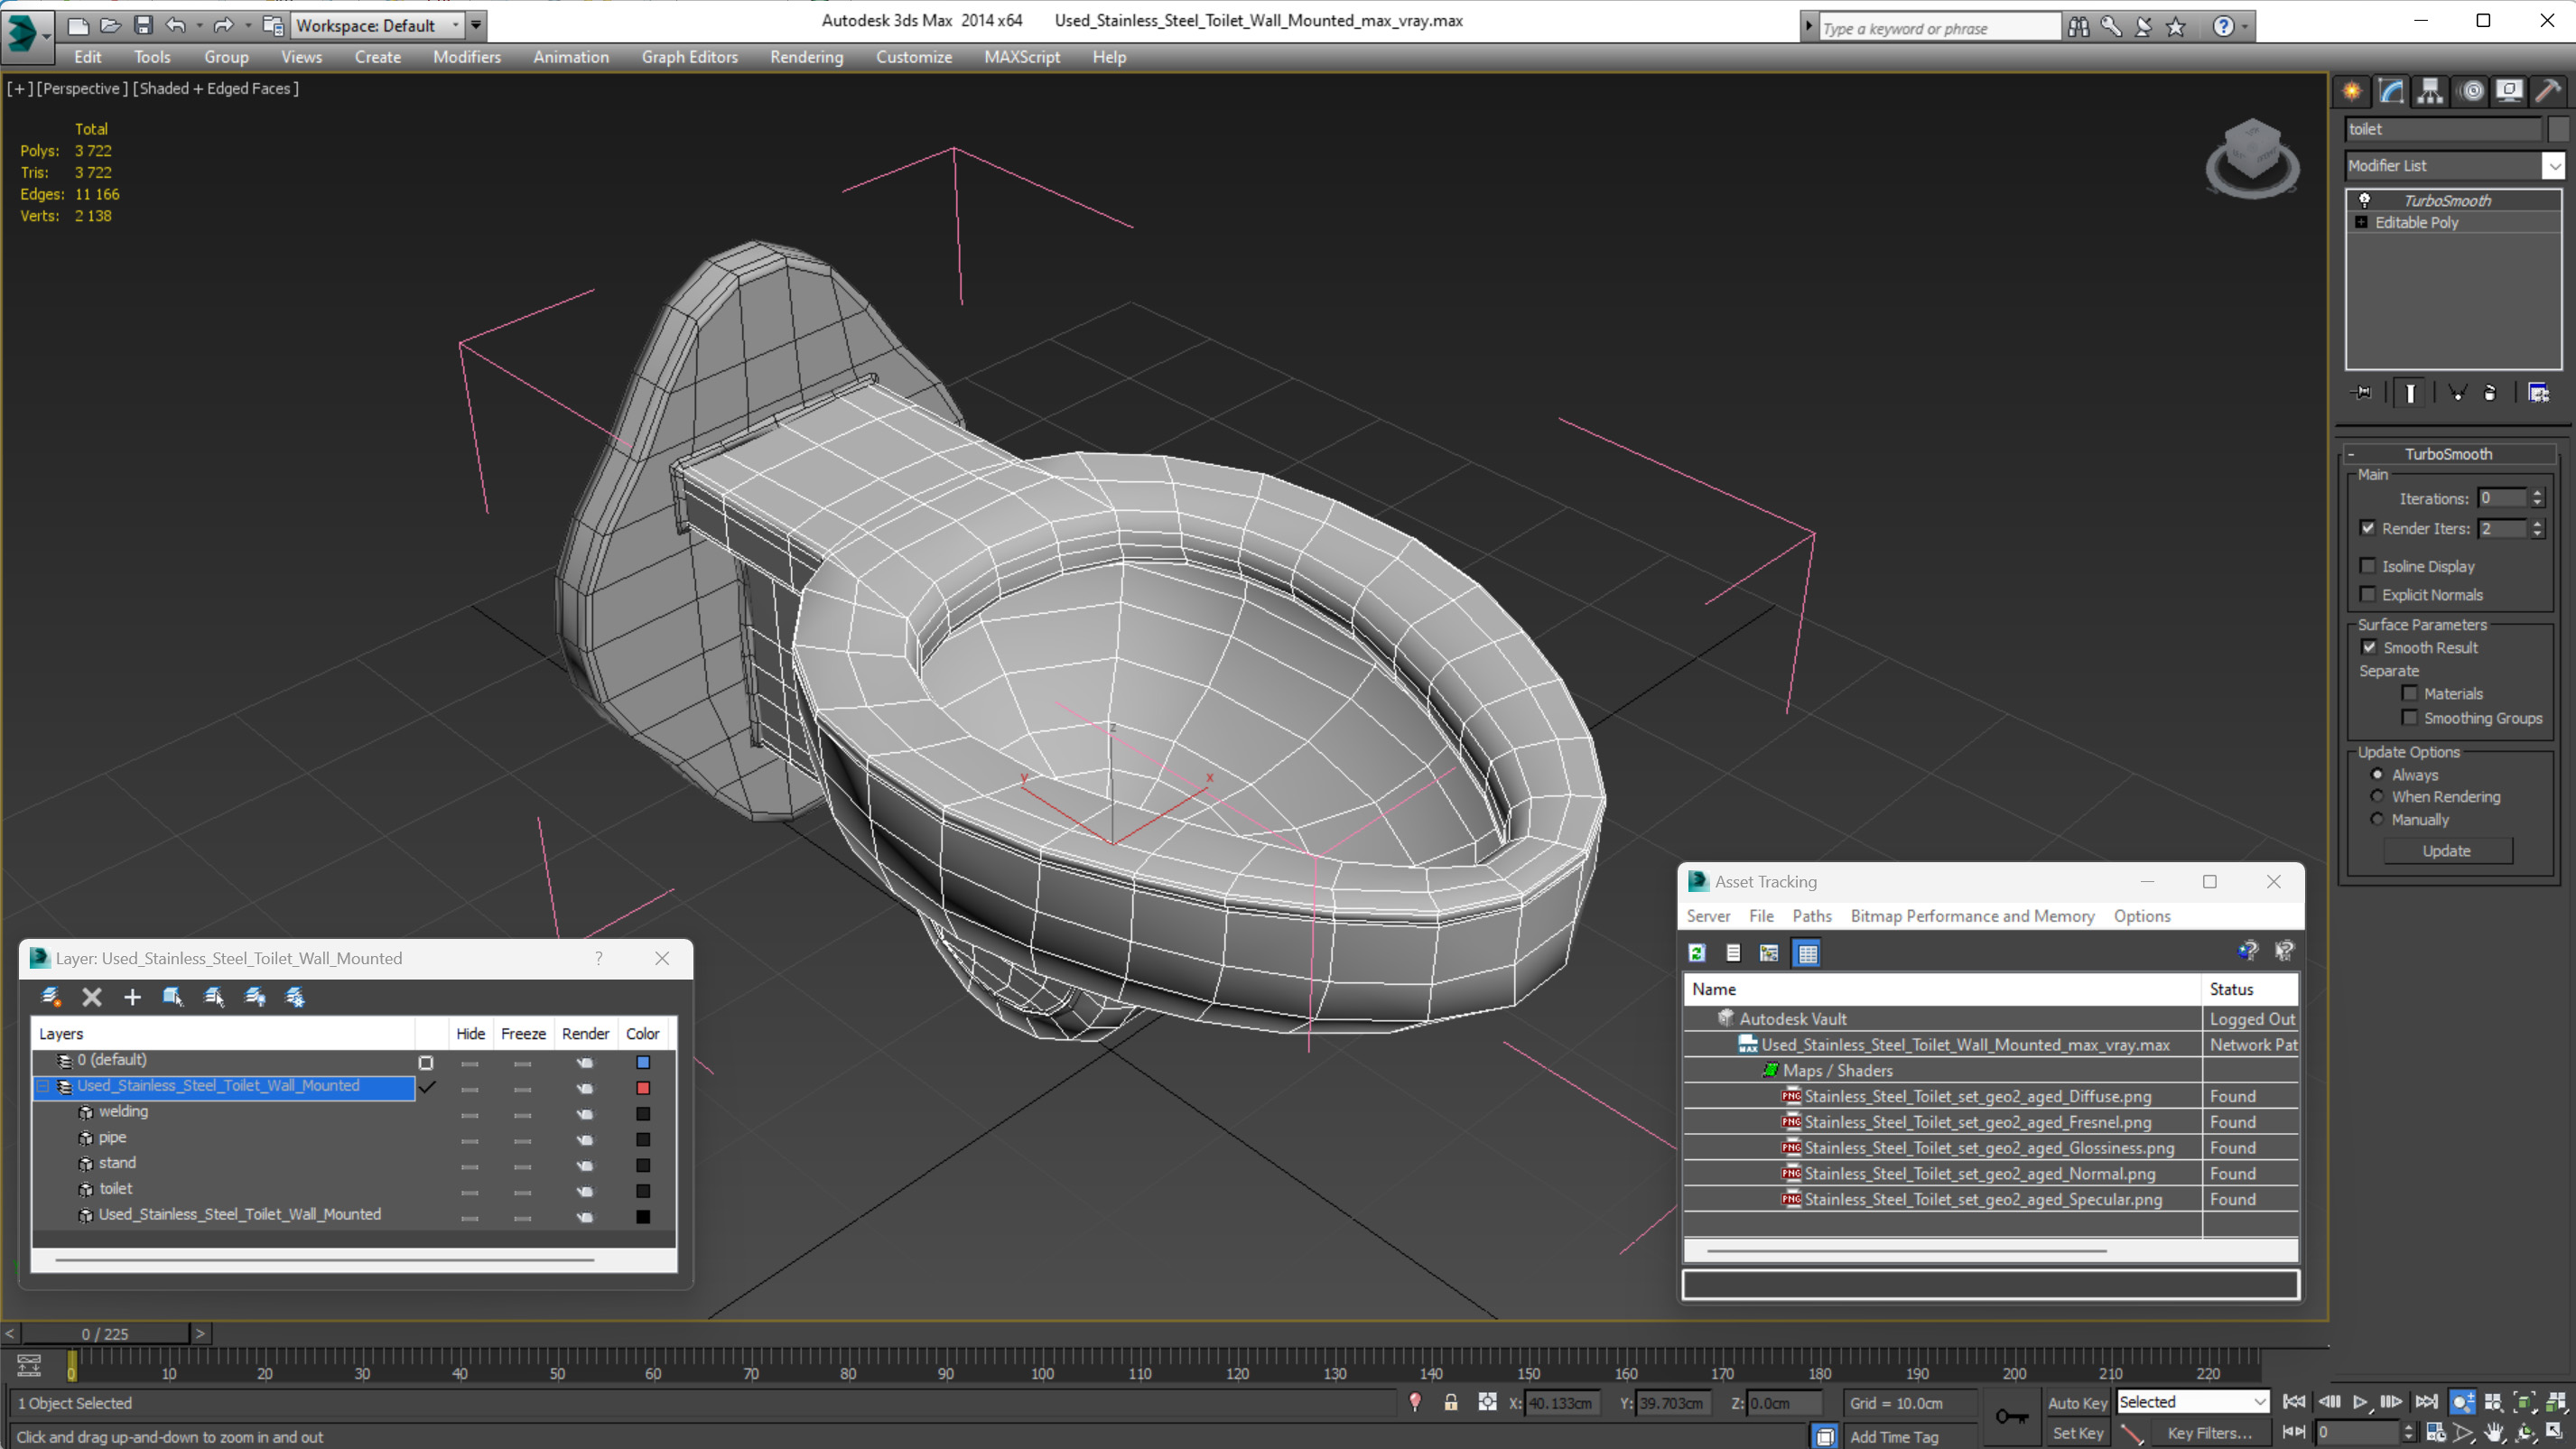2576x1449 pixels.
Task: Click the Shaded + Edged Faces viewport label
Action: pos(216,88)
